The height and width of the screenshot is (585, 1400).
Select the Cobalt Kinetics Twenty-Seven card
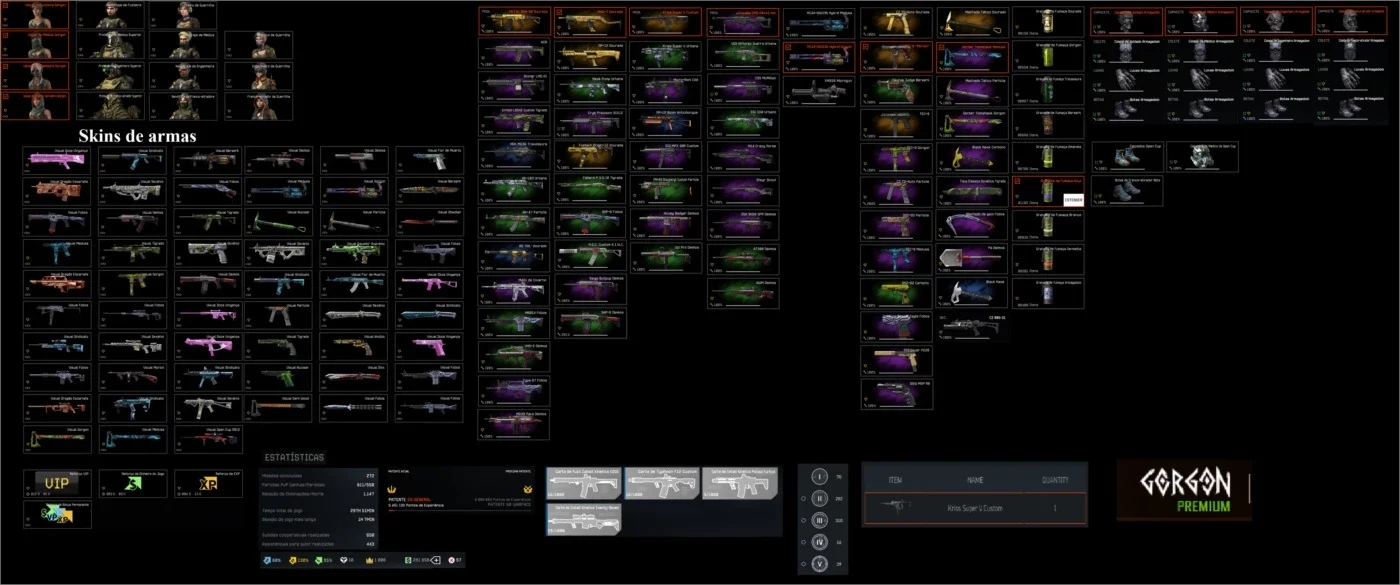click(x=584, y=519)
